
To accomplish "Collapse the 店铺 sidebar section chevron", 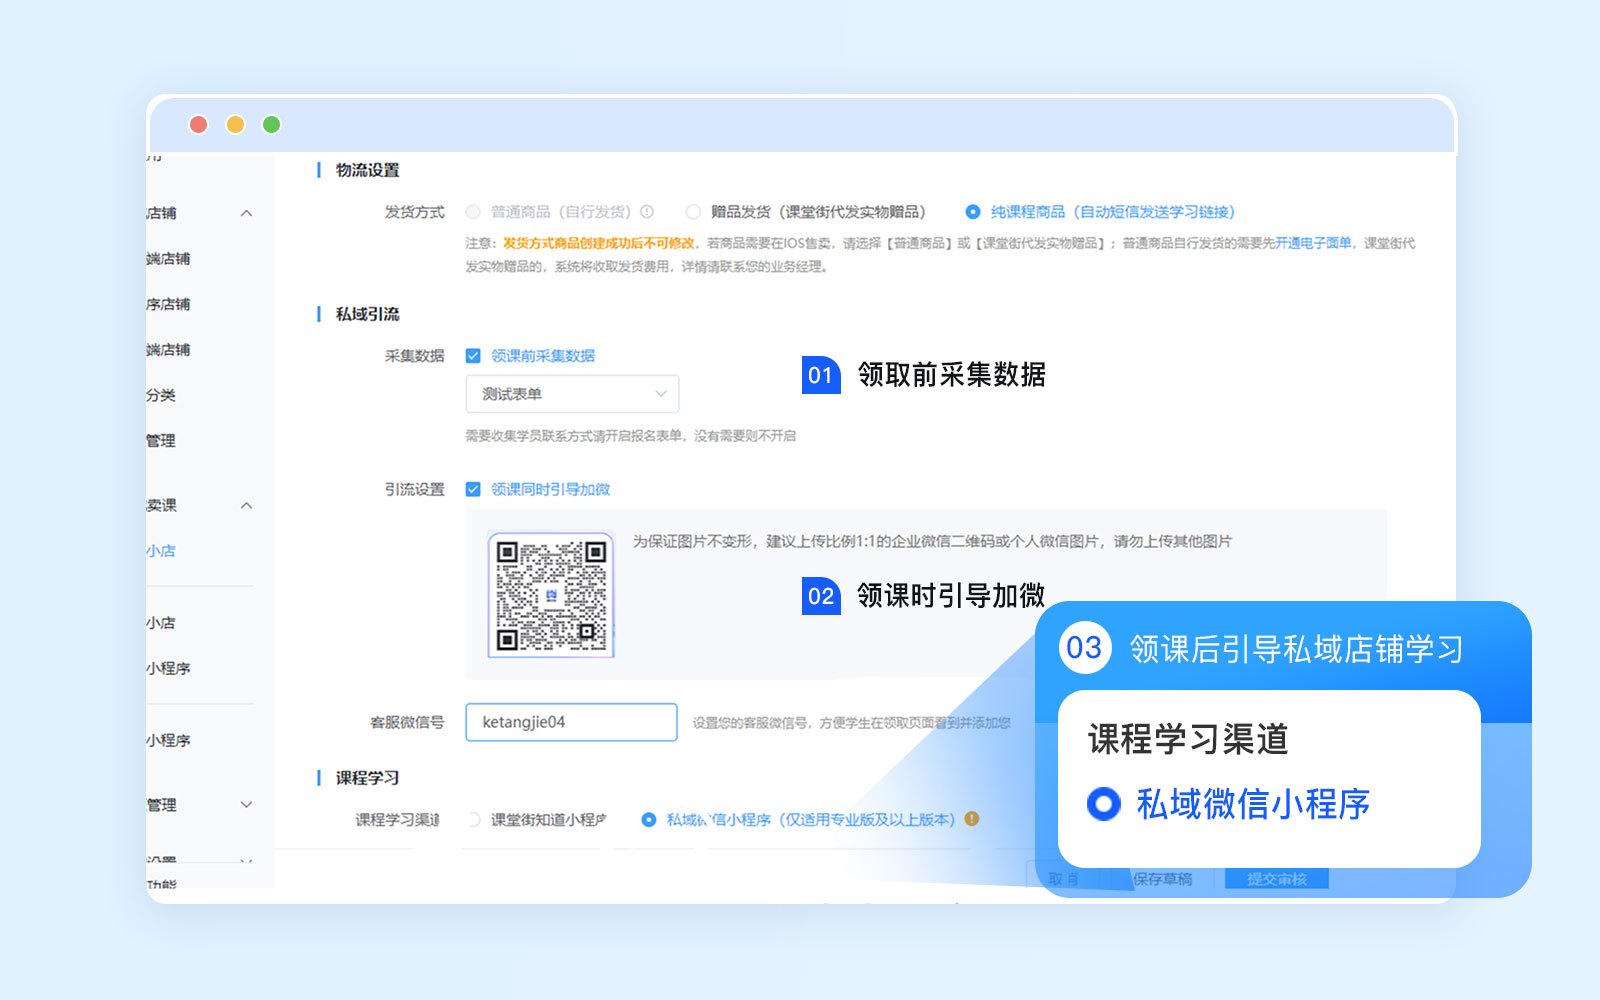I will 247,213.
